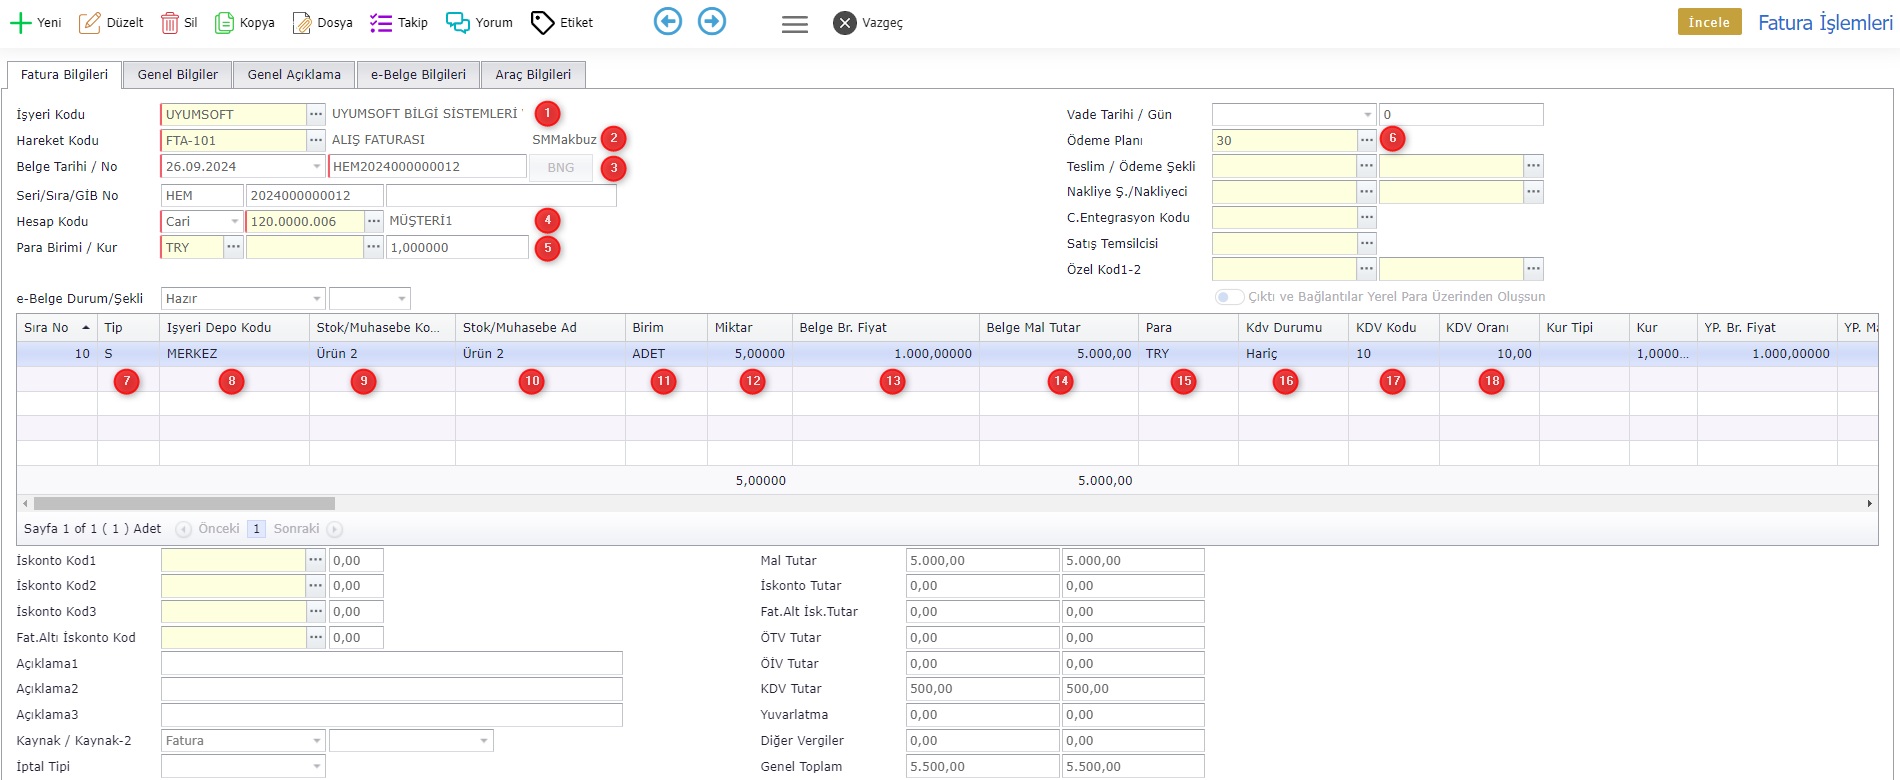Open the Dosya file icon
This screenshot has height=780, width=1900.
pyautogui.click(x=301, y=22)
